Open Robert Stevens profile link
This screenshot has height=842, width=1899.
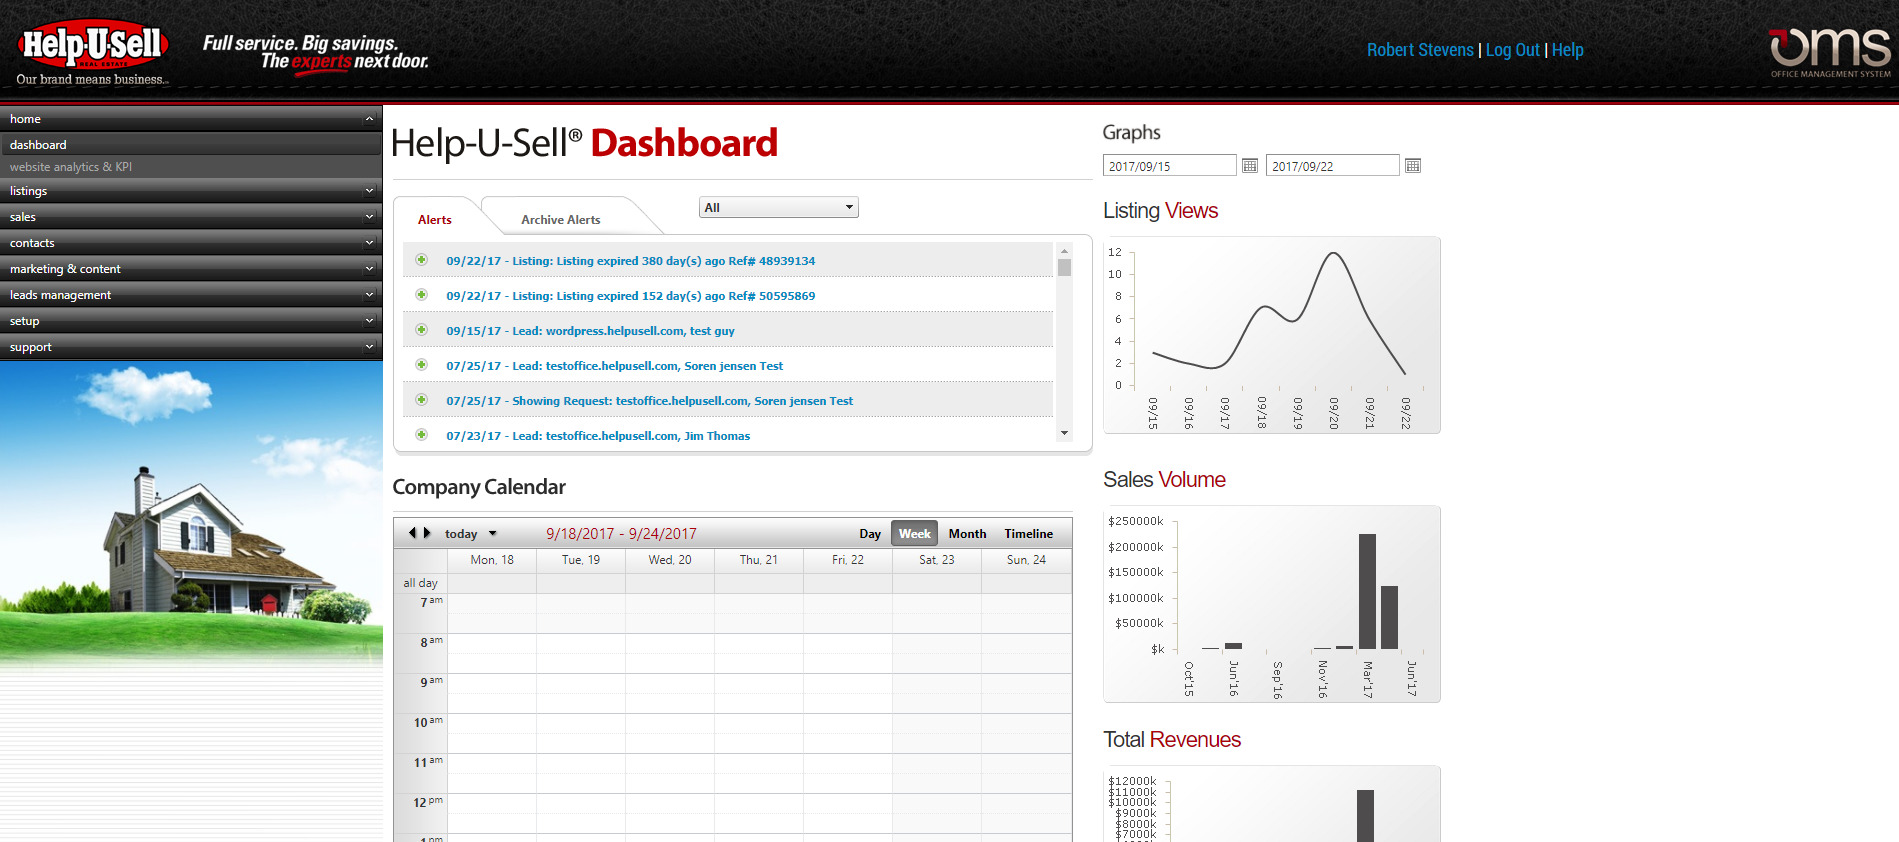[1420, 50]
